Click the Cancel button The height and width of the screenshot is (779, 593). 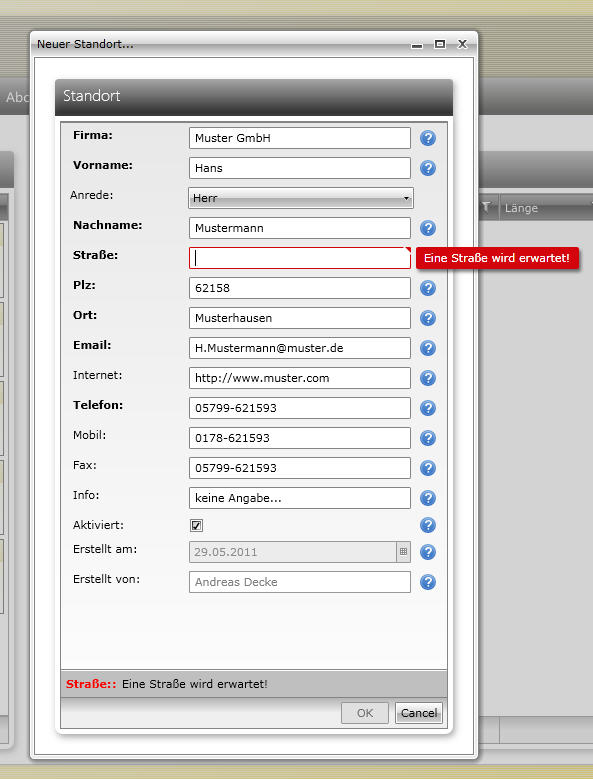point(419,713)
